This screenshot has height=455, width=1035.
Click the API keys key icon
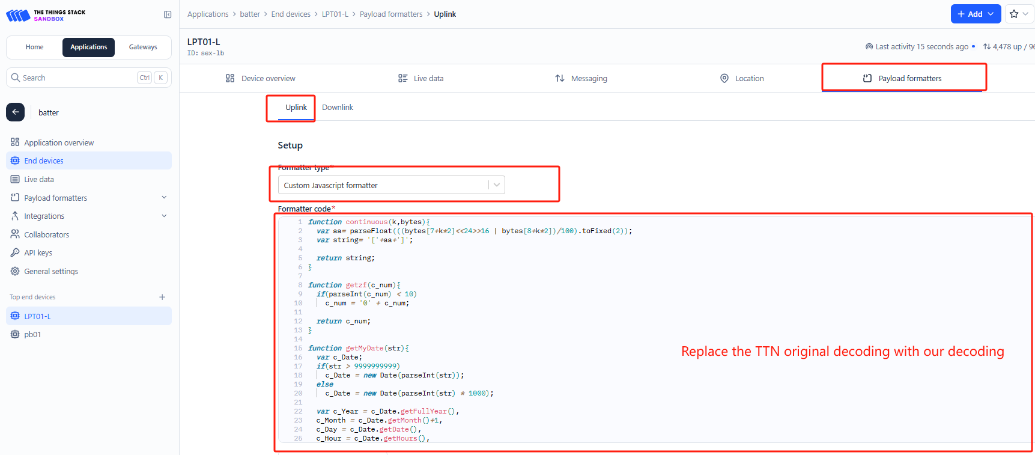click(x=15, y=253)
